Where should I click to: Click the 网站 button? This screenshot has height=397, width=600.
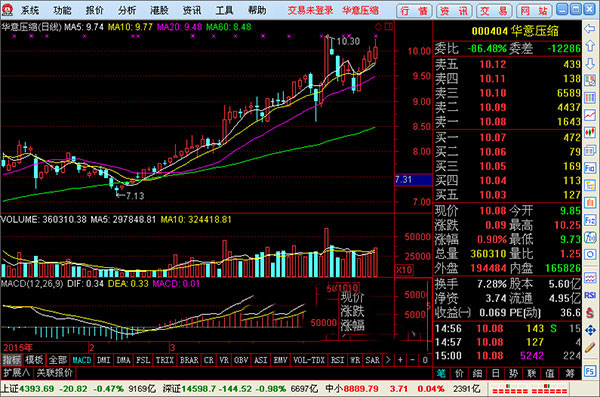pos(534,11)
